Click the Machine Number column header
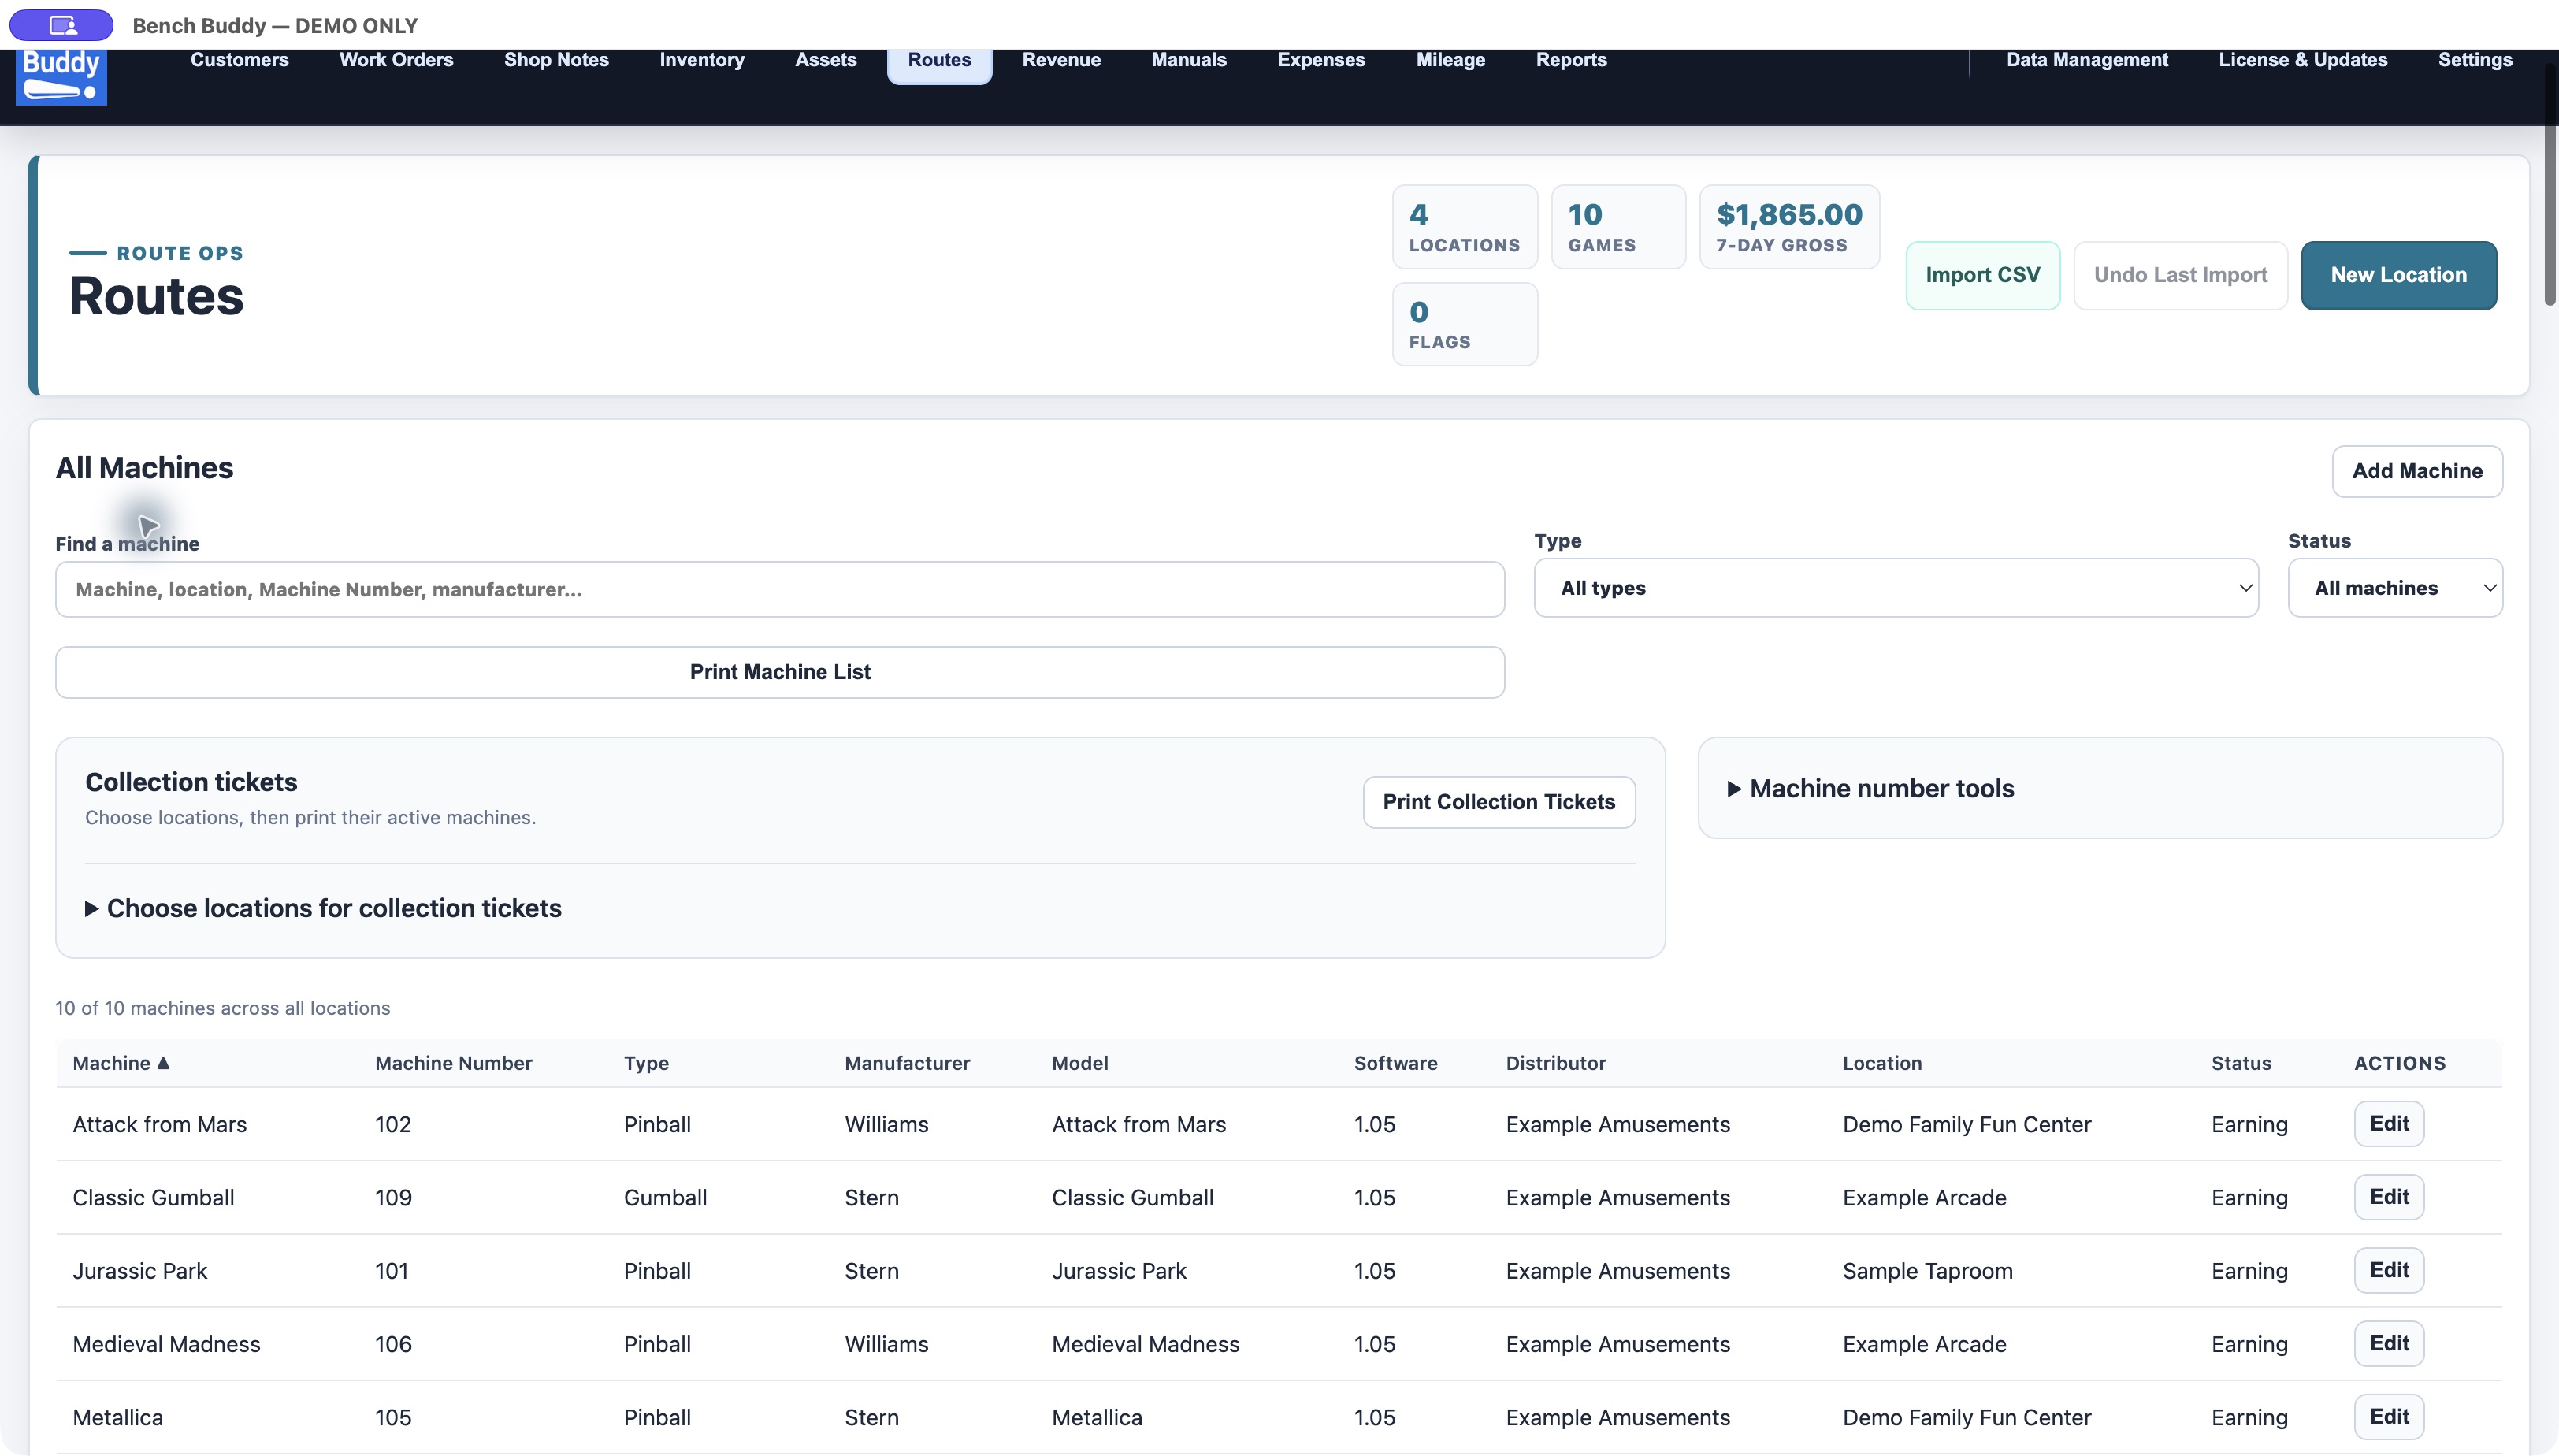Image resolution: width=2559 pixels, height=1456 pixels. tap(453, 1063)
